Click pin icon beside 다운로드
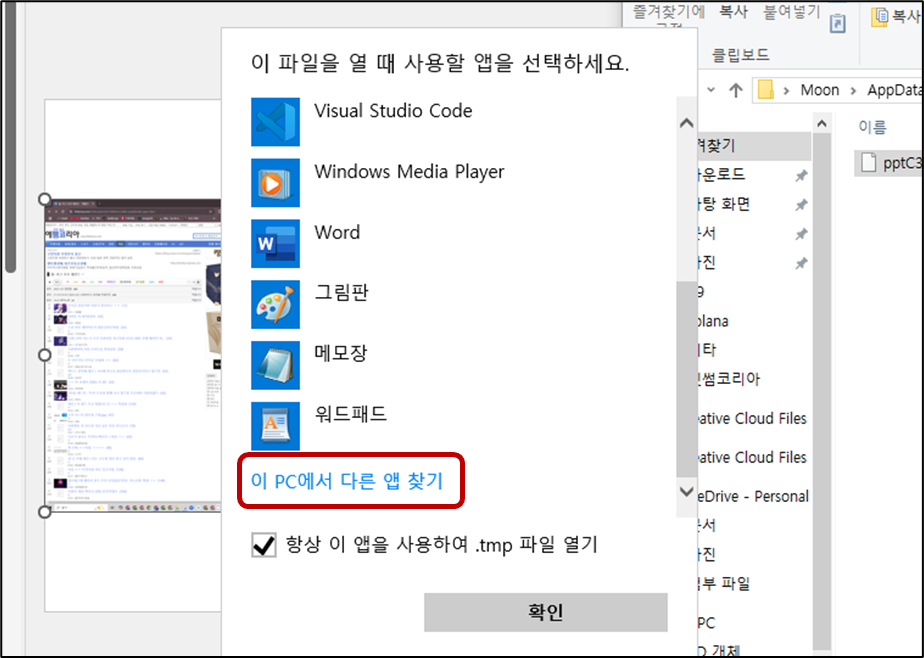The image size is (924, 658). (801, 176)
